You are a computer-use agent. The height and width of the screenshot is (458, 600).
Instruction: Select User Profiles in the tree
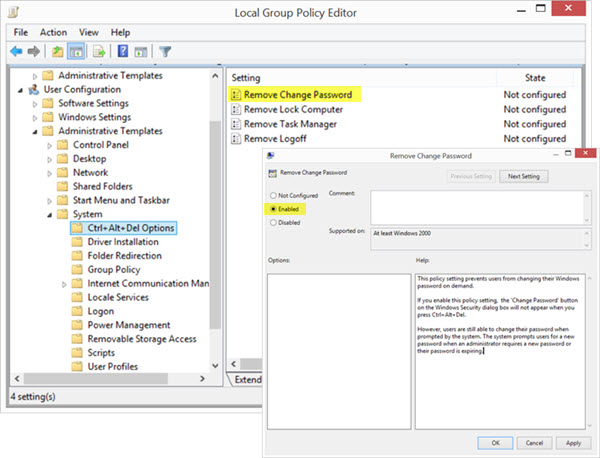pos(112,366)
